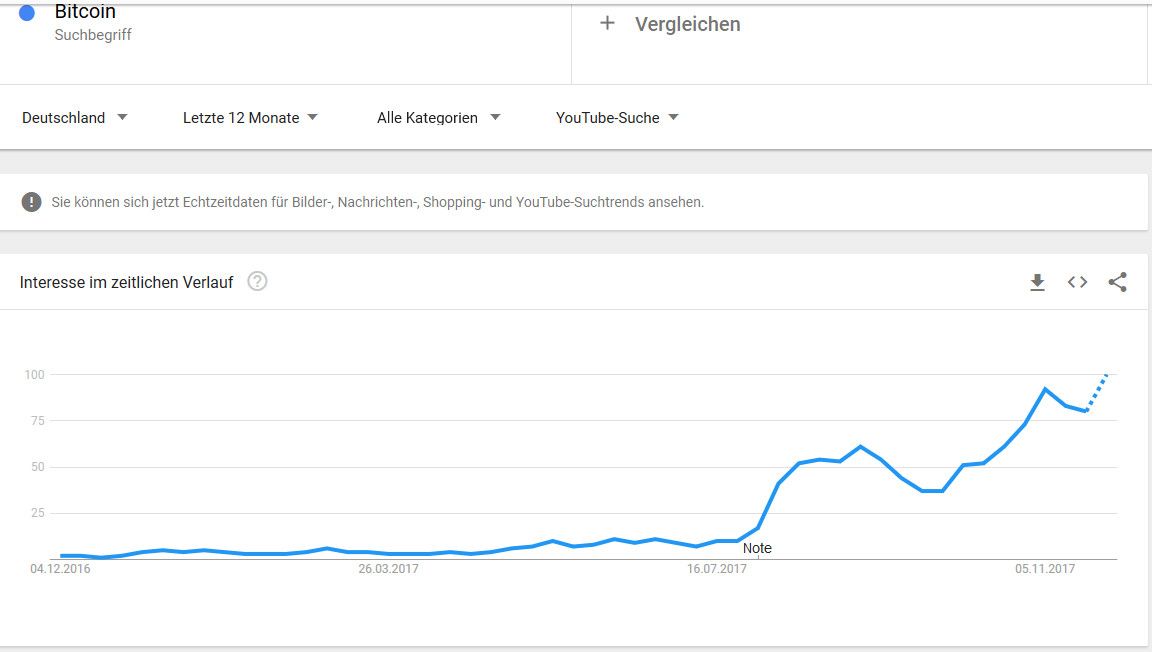The width and height of the screenshot is (1152, 652).
Task: Share the interest over time chart
Action: (1117, 282)
